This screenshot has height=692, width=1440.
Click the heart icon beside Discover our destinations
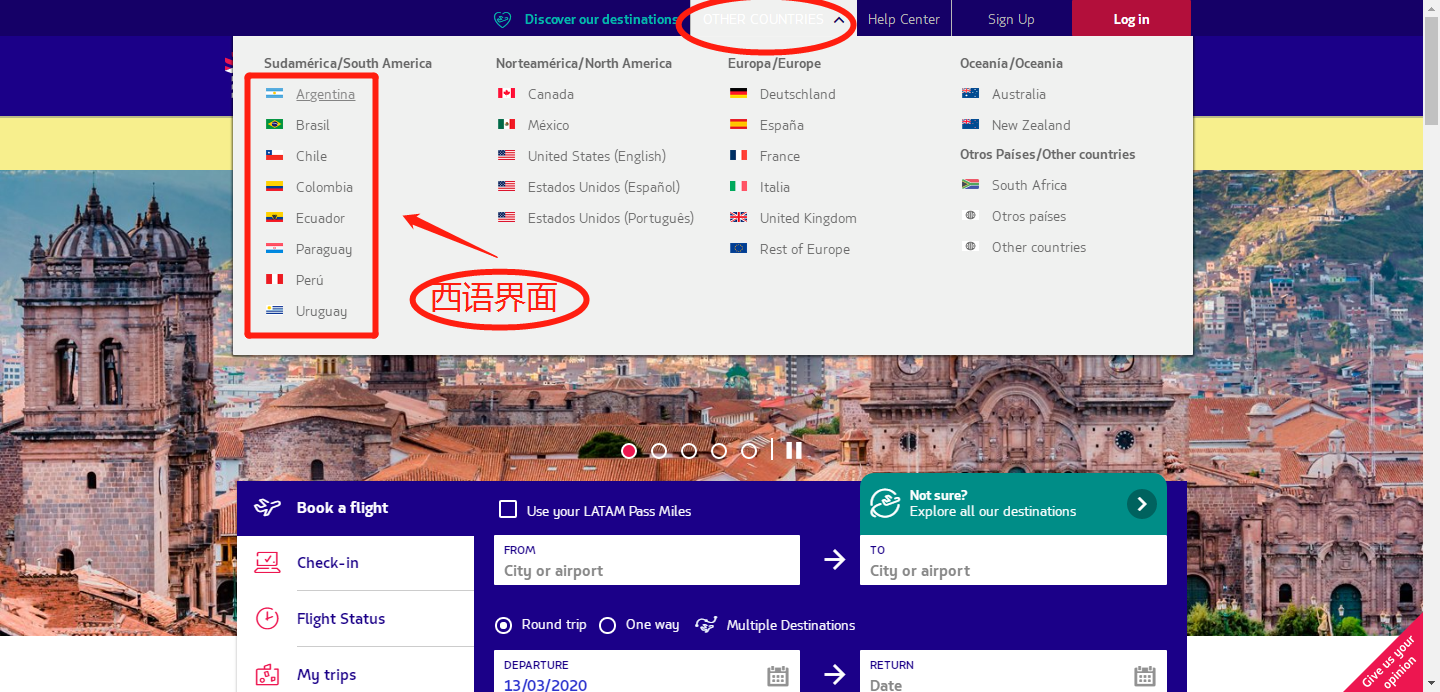tap(503, 19)
